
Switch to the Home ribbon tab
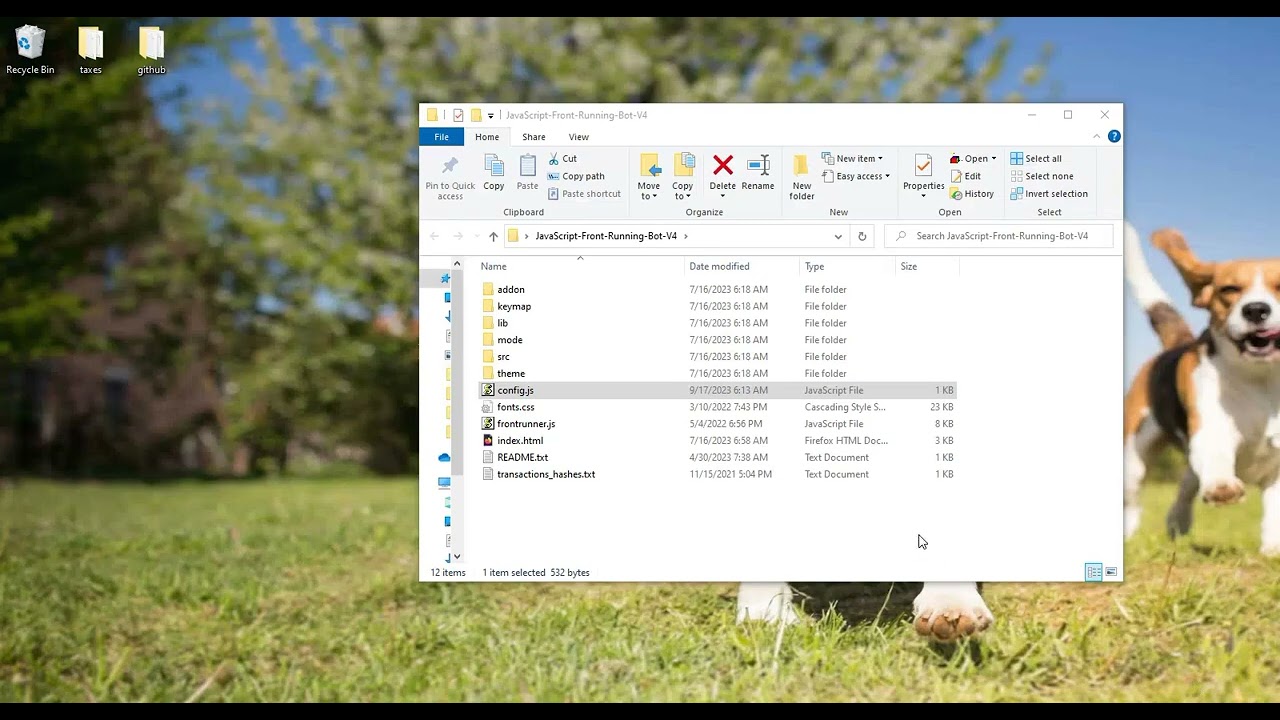(487, 137)
